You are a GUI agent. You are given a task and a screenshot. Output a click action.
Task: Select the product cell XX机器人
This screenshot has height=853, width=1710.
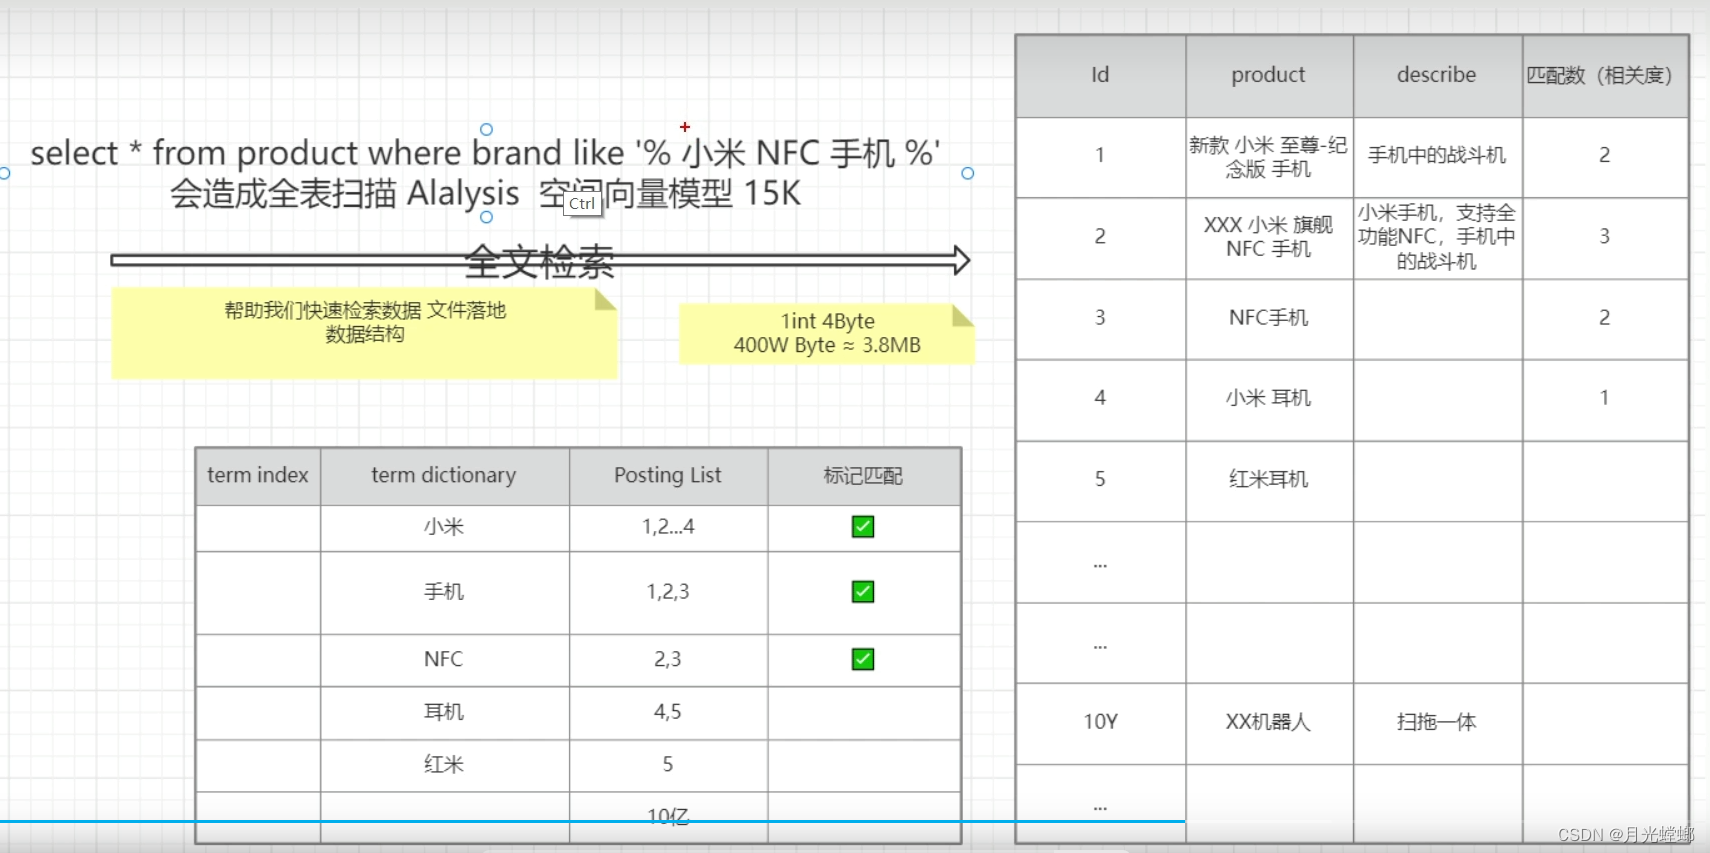pyautogui.click(x=1269, y=723)
